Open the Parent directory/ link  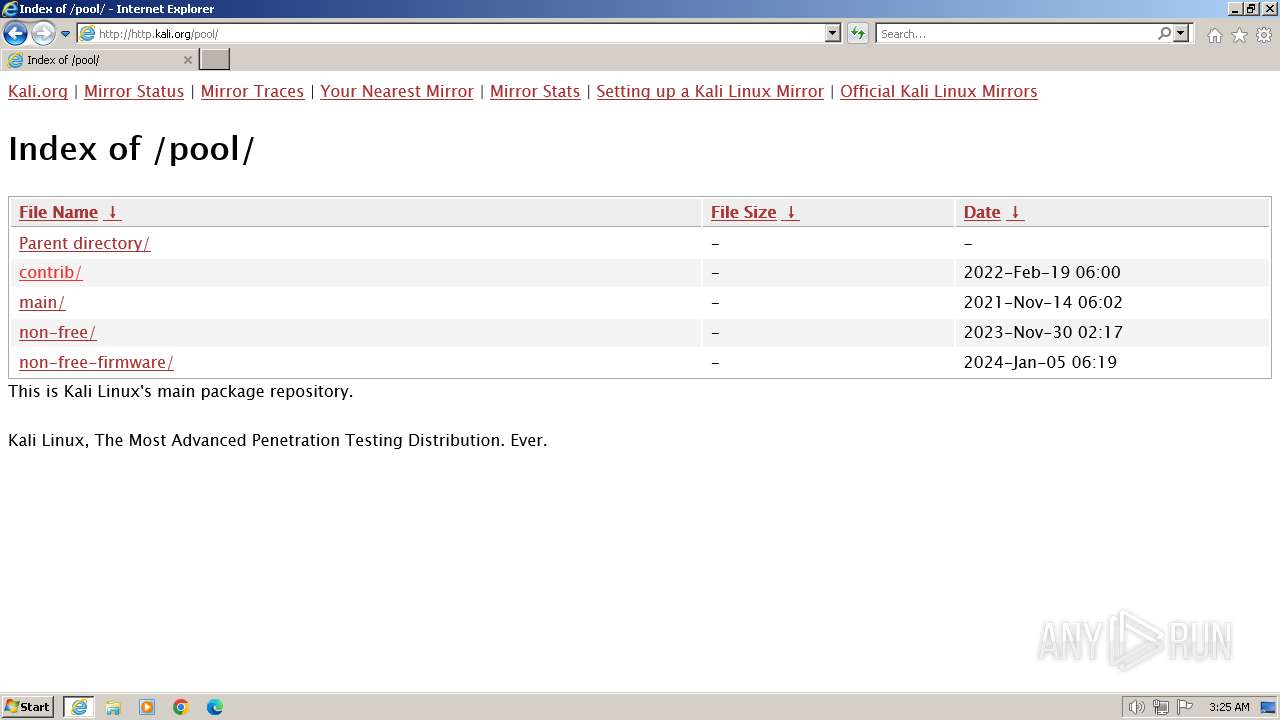[84, 243]
